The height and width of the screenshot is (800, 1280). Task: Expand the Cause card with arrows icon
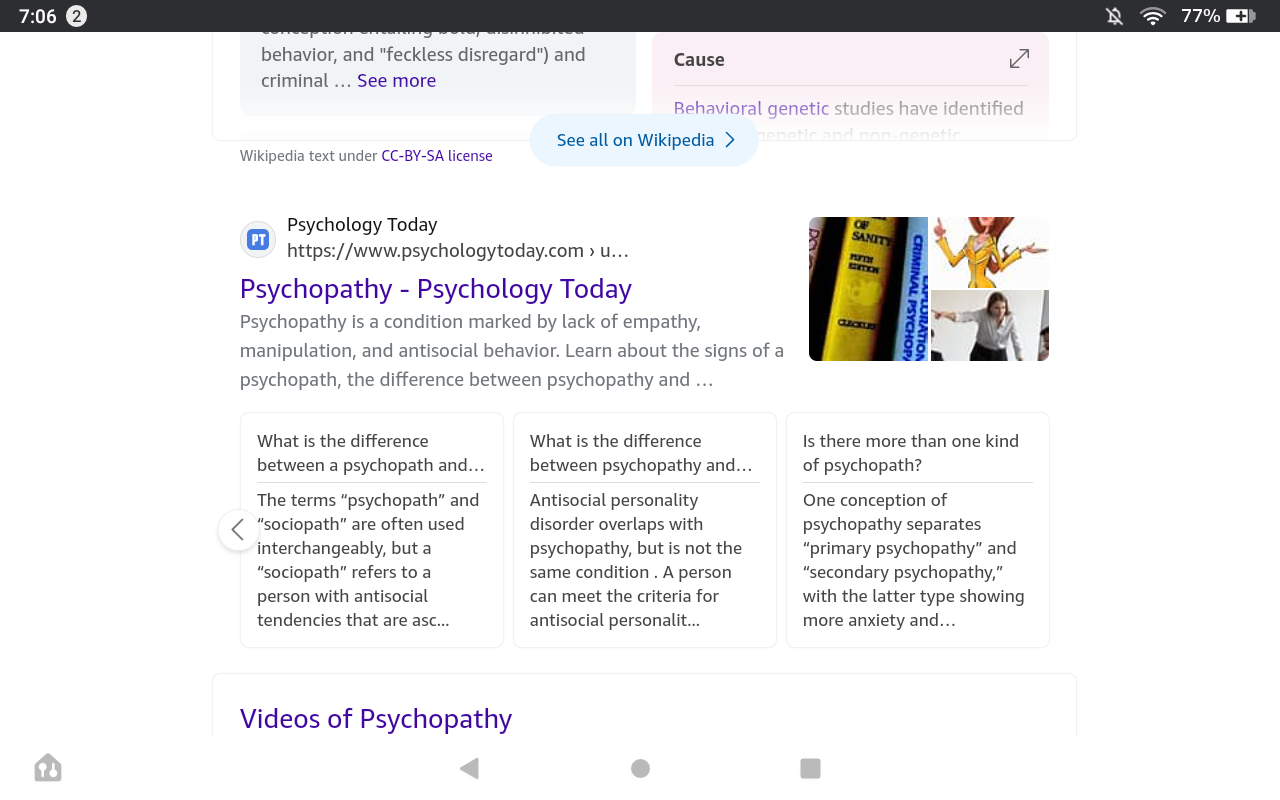tap(1019, 59)
